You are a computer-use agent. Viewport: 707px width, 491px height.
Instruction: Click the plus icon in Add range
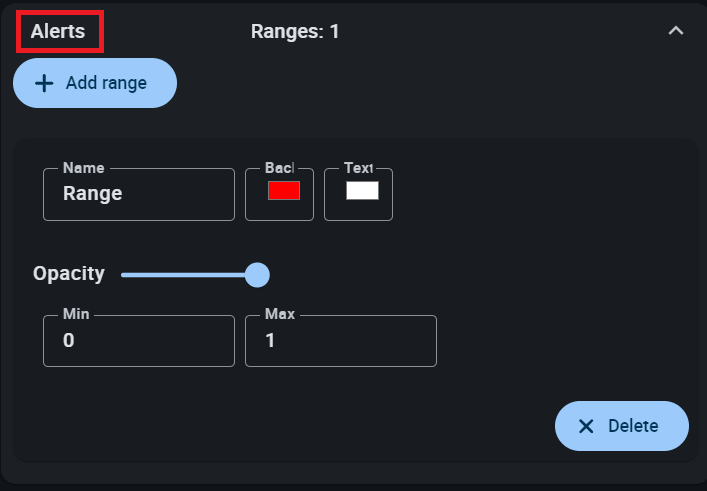pos(44,83)
